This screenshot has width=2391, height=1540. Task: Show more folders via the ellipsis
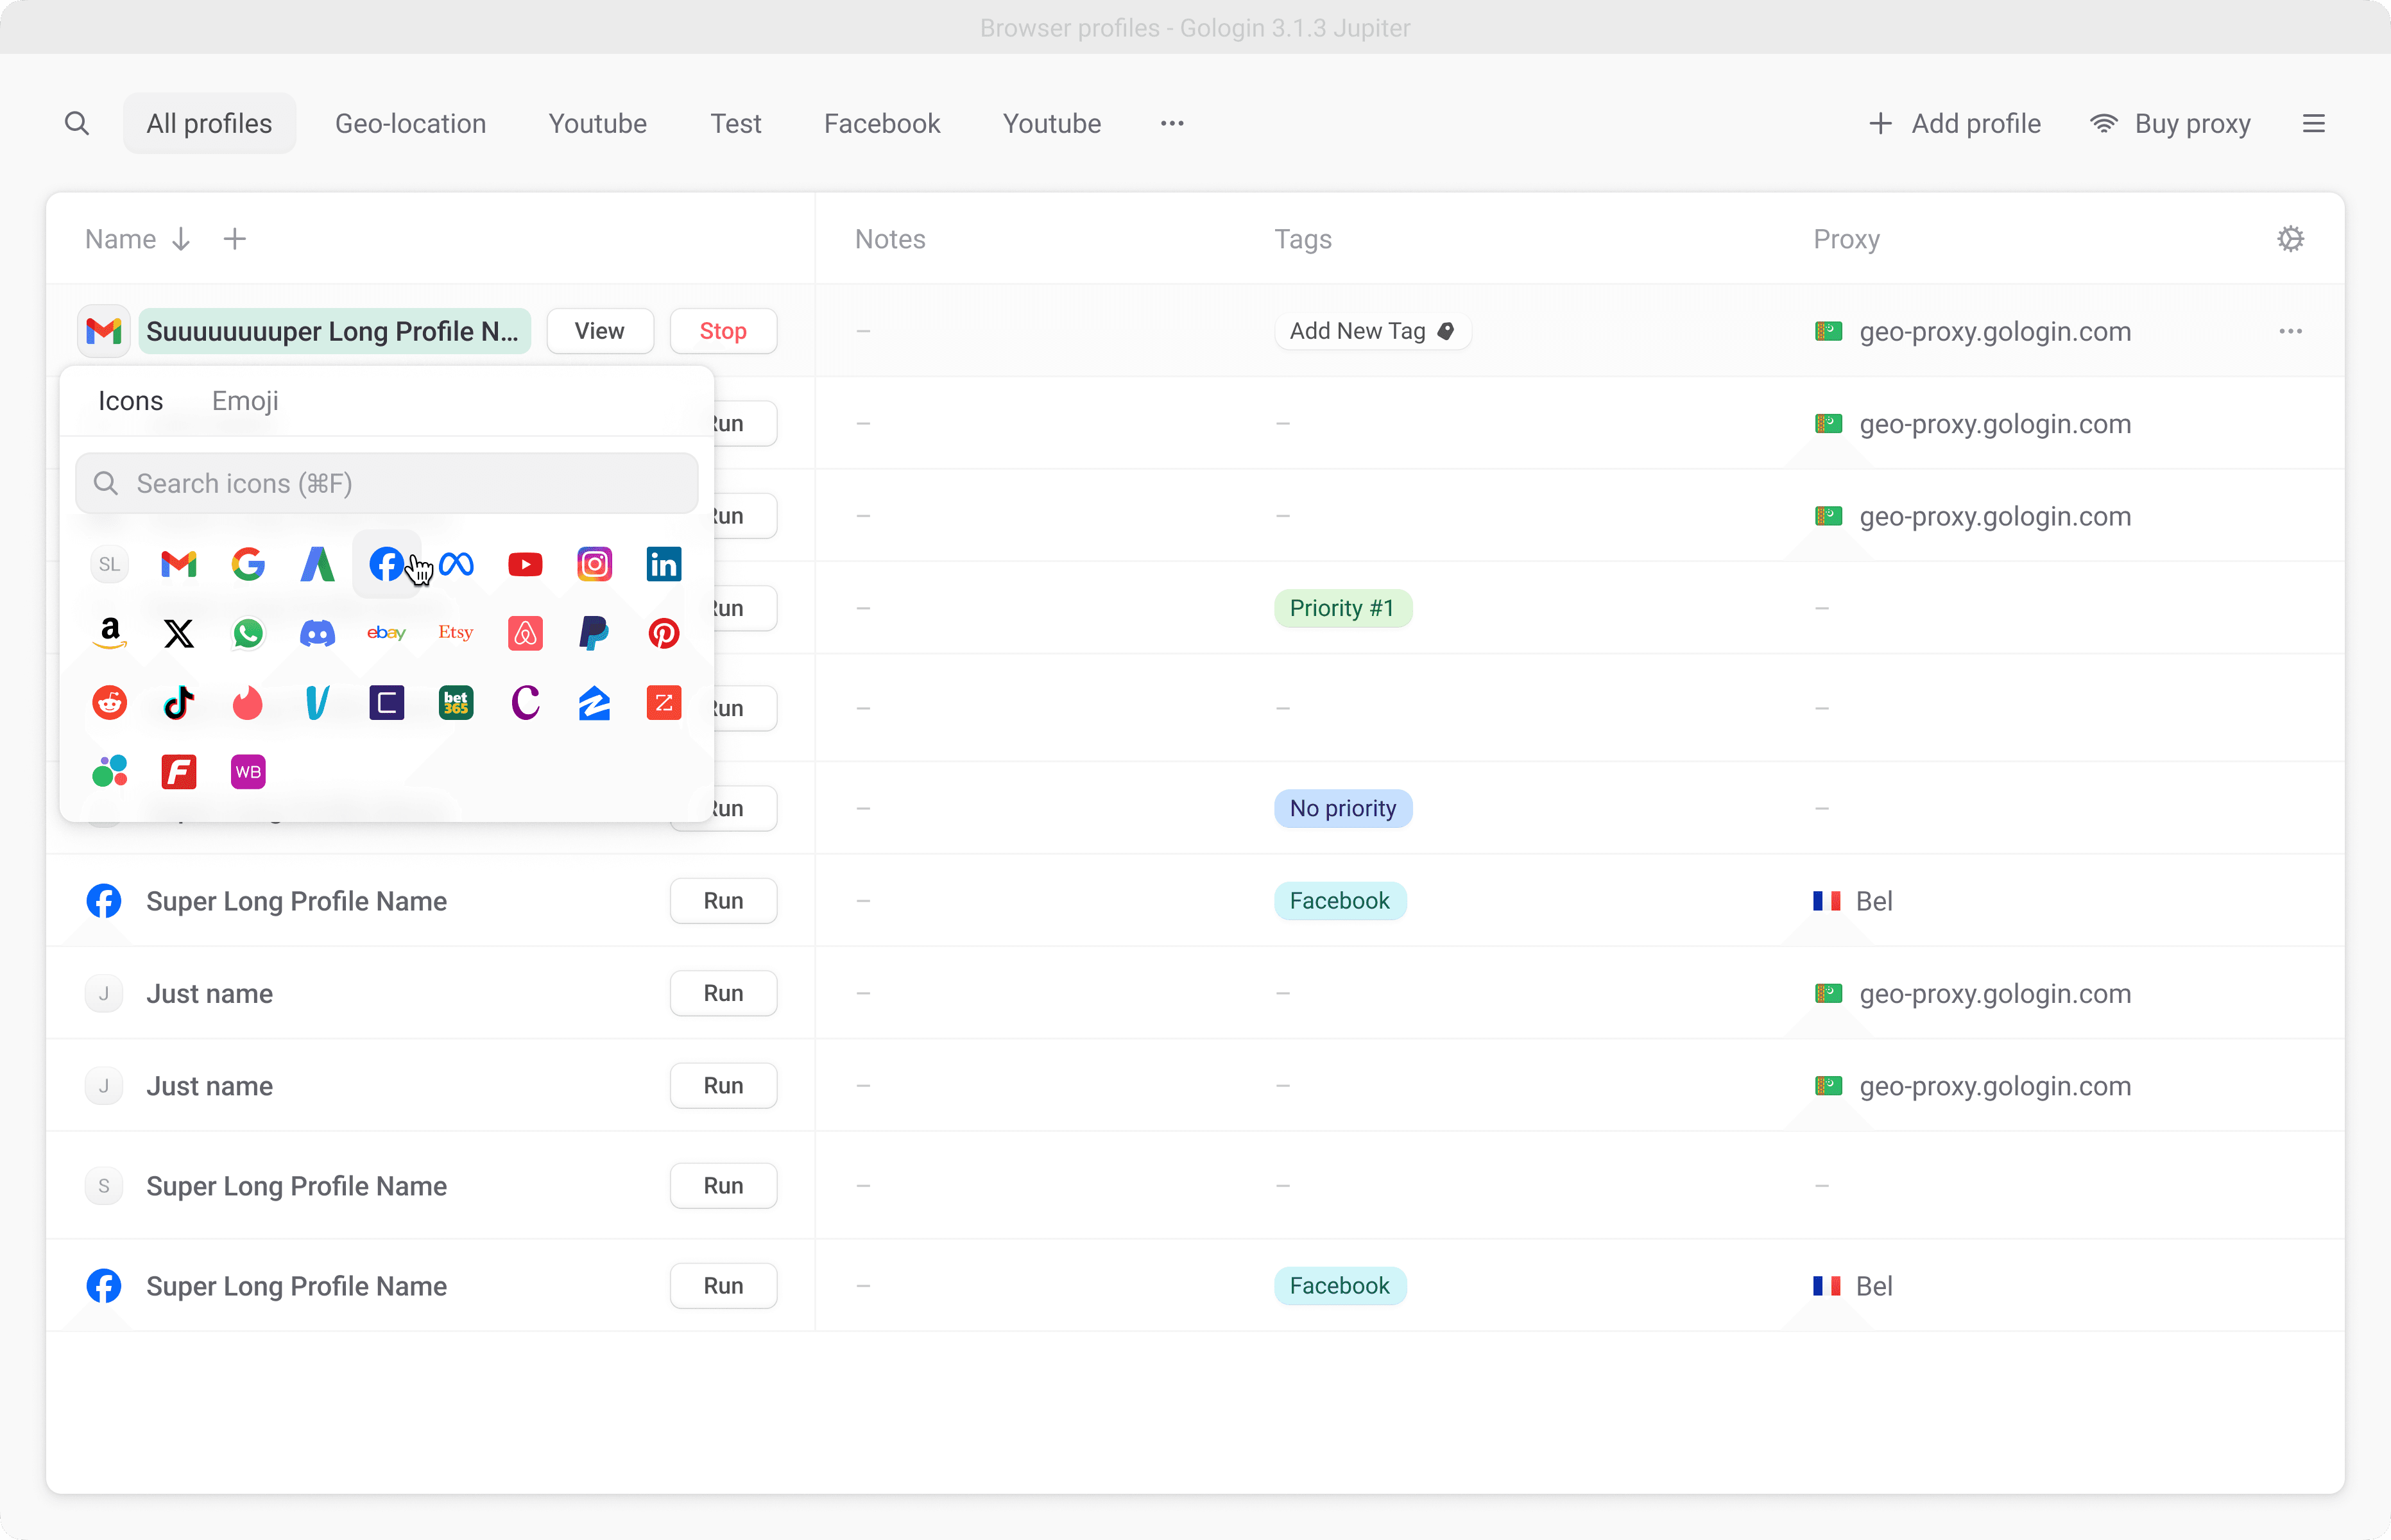[1172, 124]
